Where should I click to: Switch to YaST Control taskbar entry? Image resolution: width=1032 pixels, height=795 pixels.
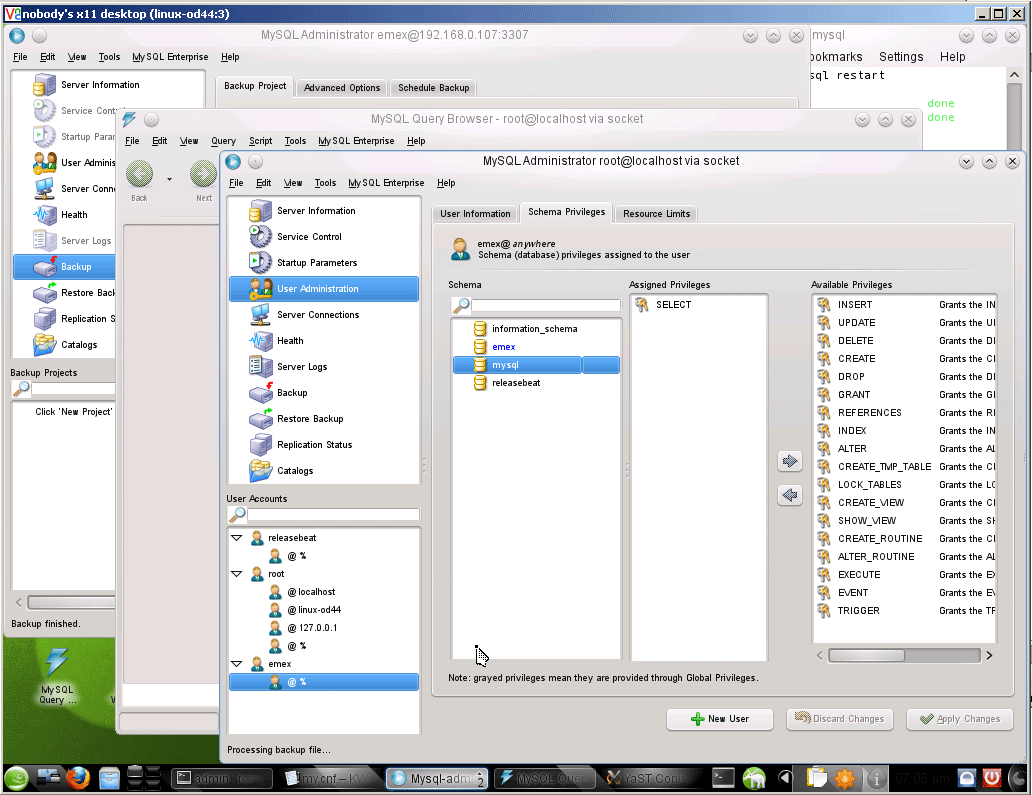[x=650, y=779]
